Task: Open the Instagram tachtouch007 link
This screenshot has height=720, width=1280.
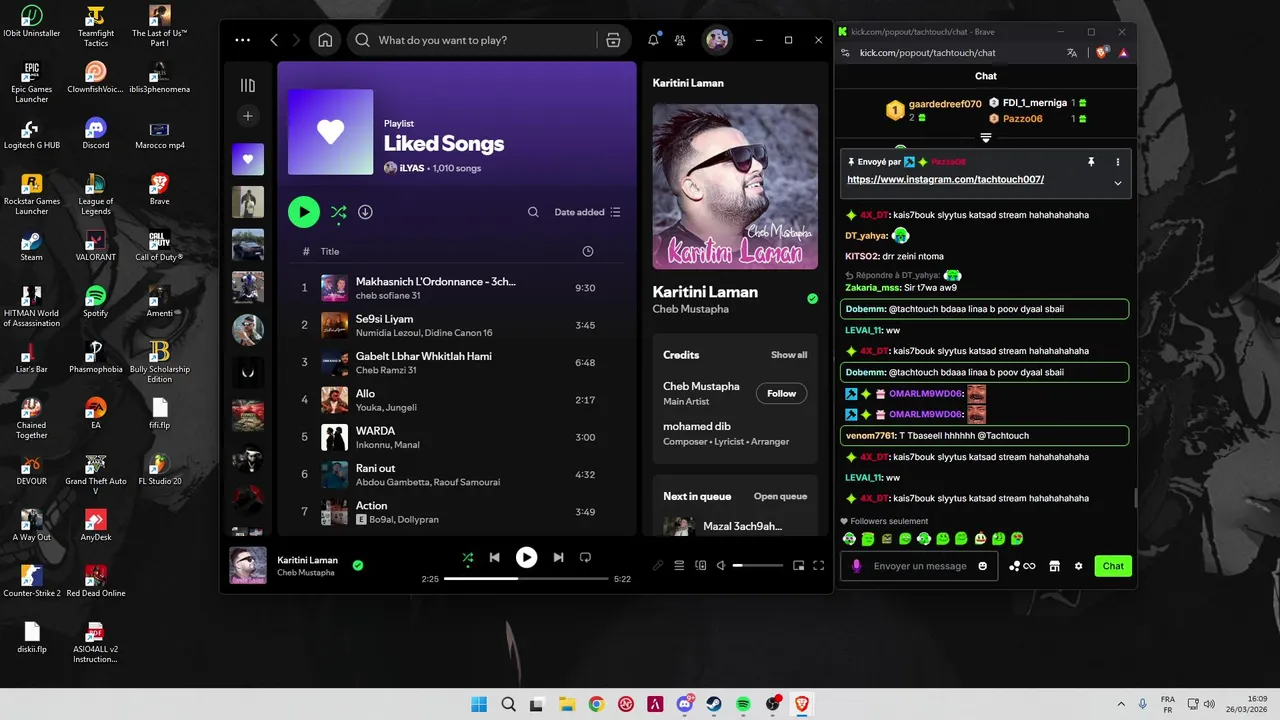Action: (945, 179)
